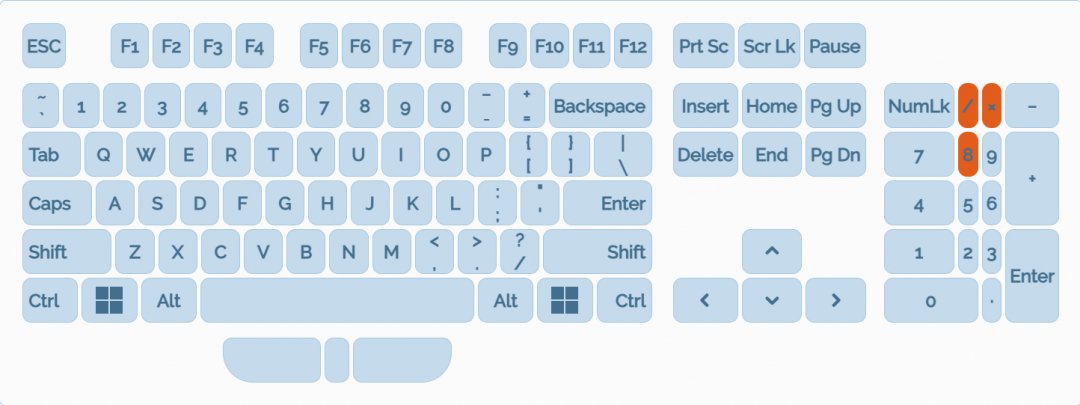Click the Delete key

[x=705, y=155]
